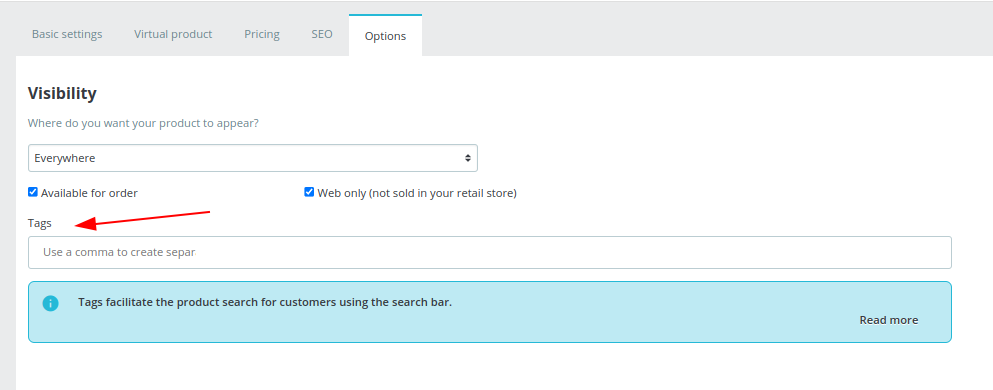This screenshot has height=390, width=993.
Task: Open the Virtual product tab
Action: click(x=173, y=34)
